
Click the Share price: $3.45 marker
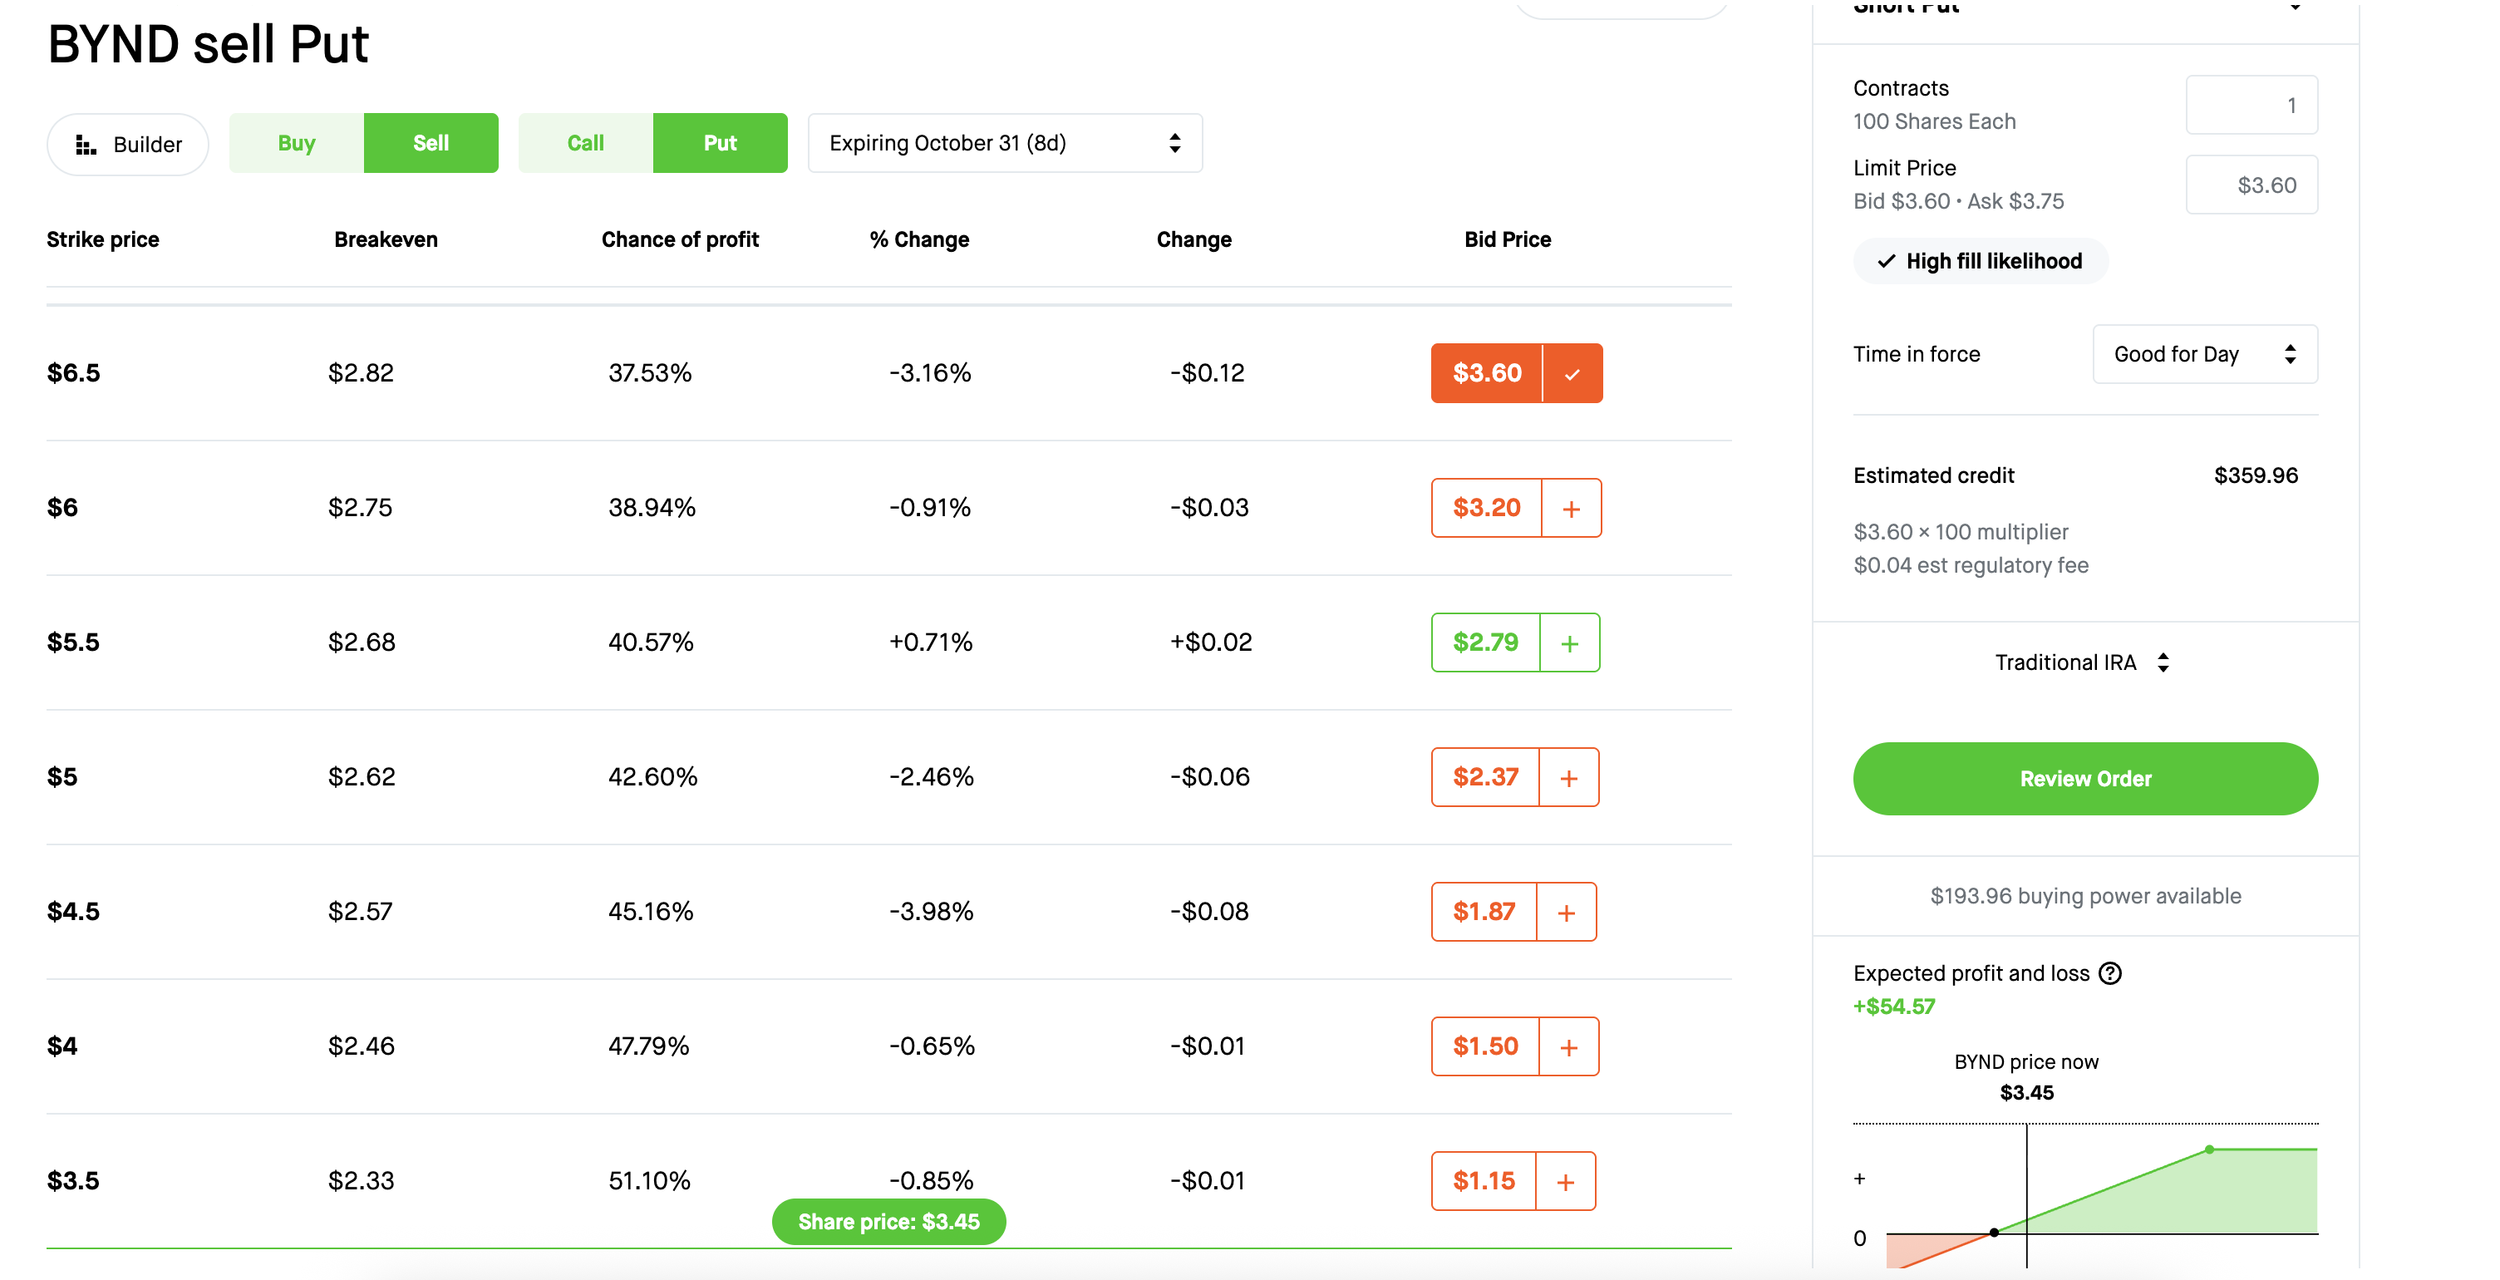(889, 1222)
